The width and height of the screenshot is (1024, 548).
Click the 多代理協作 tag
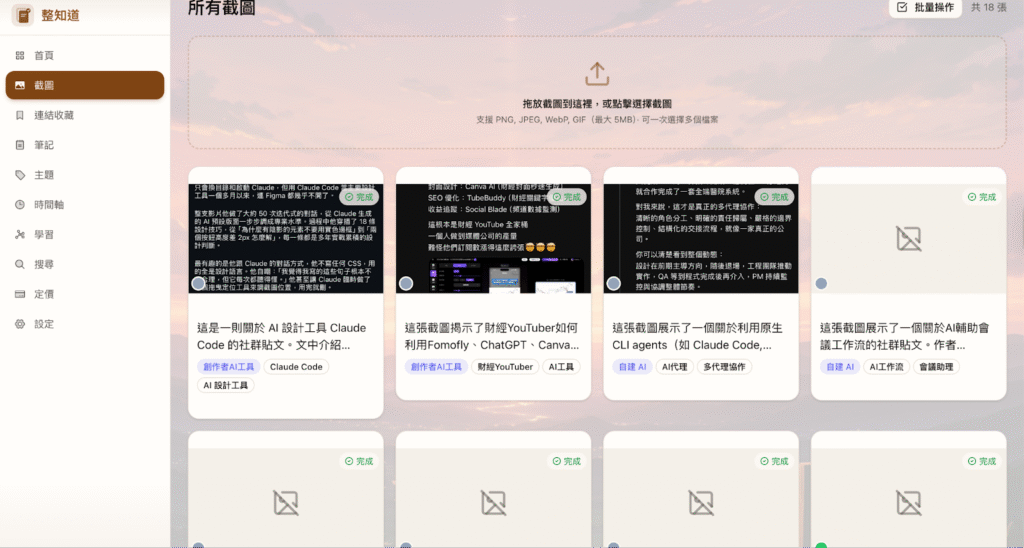[x=724, y=367]
